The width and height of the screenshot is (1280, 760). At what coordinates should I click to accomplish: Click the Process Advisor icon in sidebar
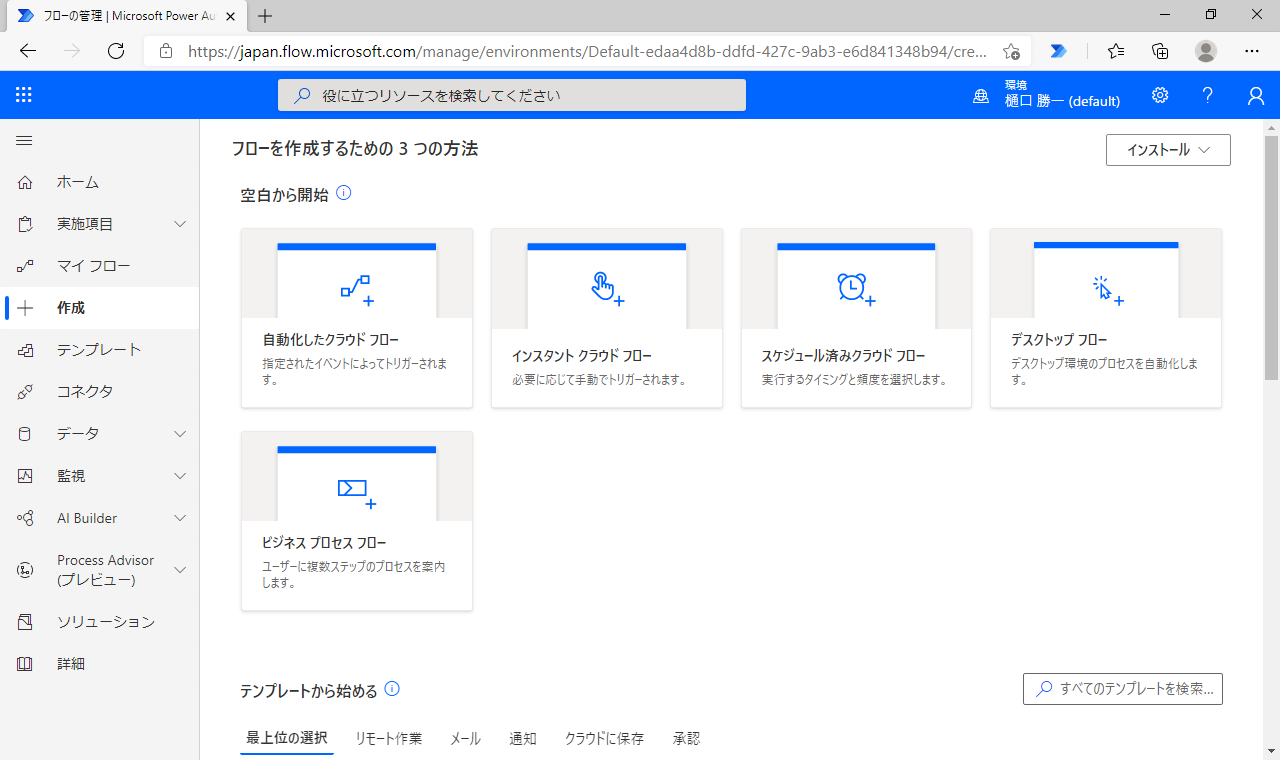point(25,570)
